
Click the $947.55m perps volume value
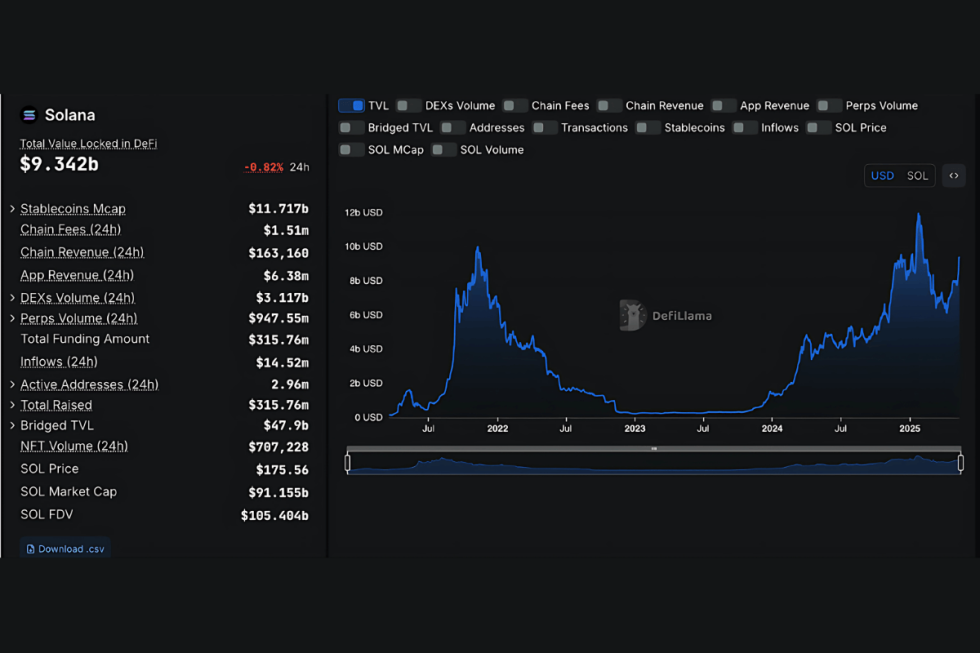(278, 319)
